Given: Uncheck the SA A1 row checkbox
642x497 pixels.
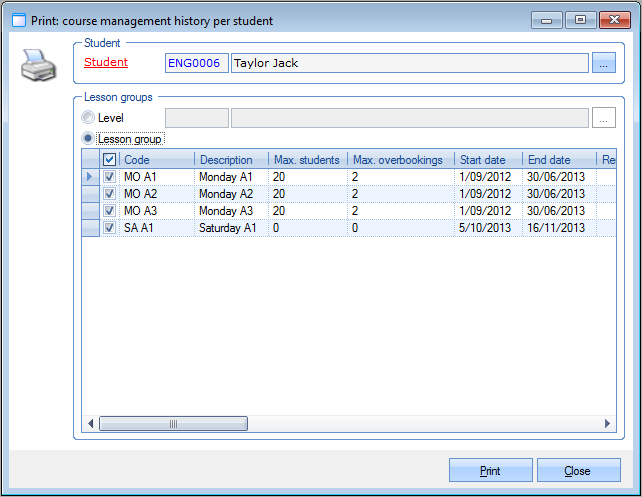Looking at the screenshot, I should coord(109,228).
